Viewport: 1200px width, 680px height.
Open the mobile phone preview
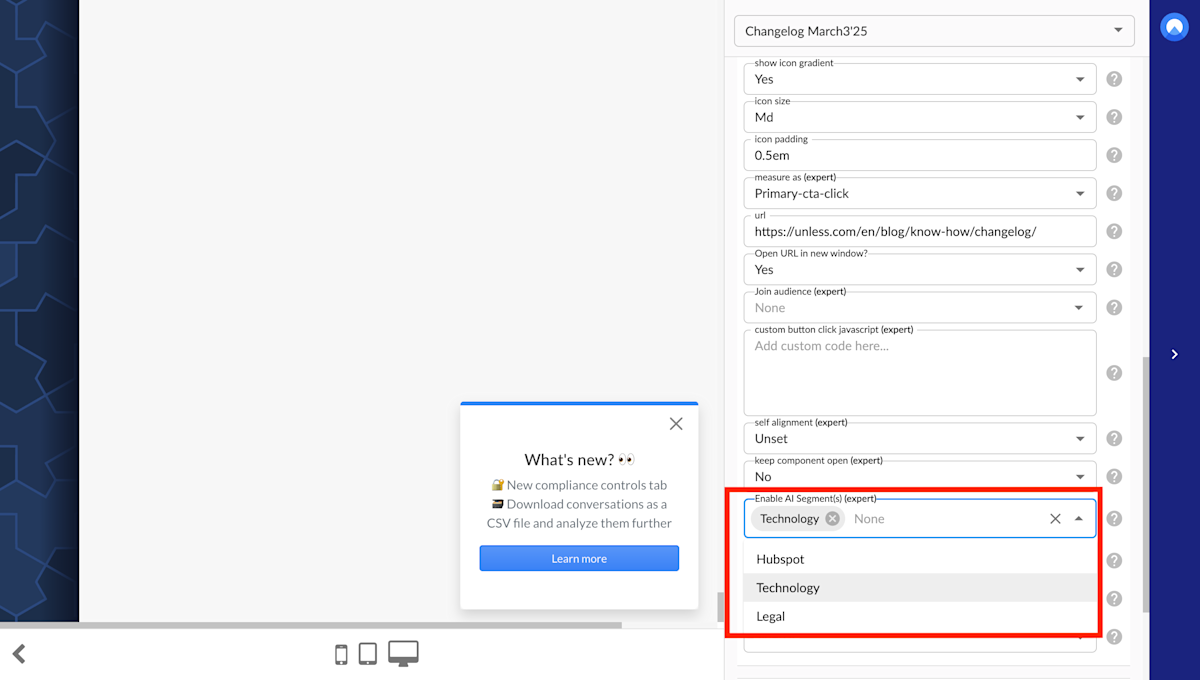point(341,653)
